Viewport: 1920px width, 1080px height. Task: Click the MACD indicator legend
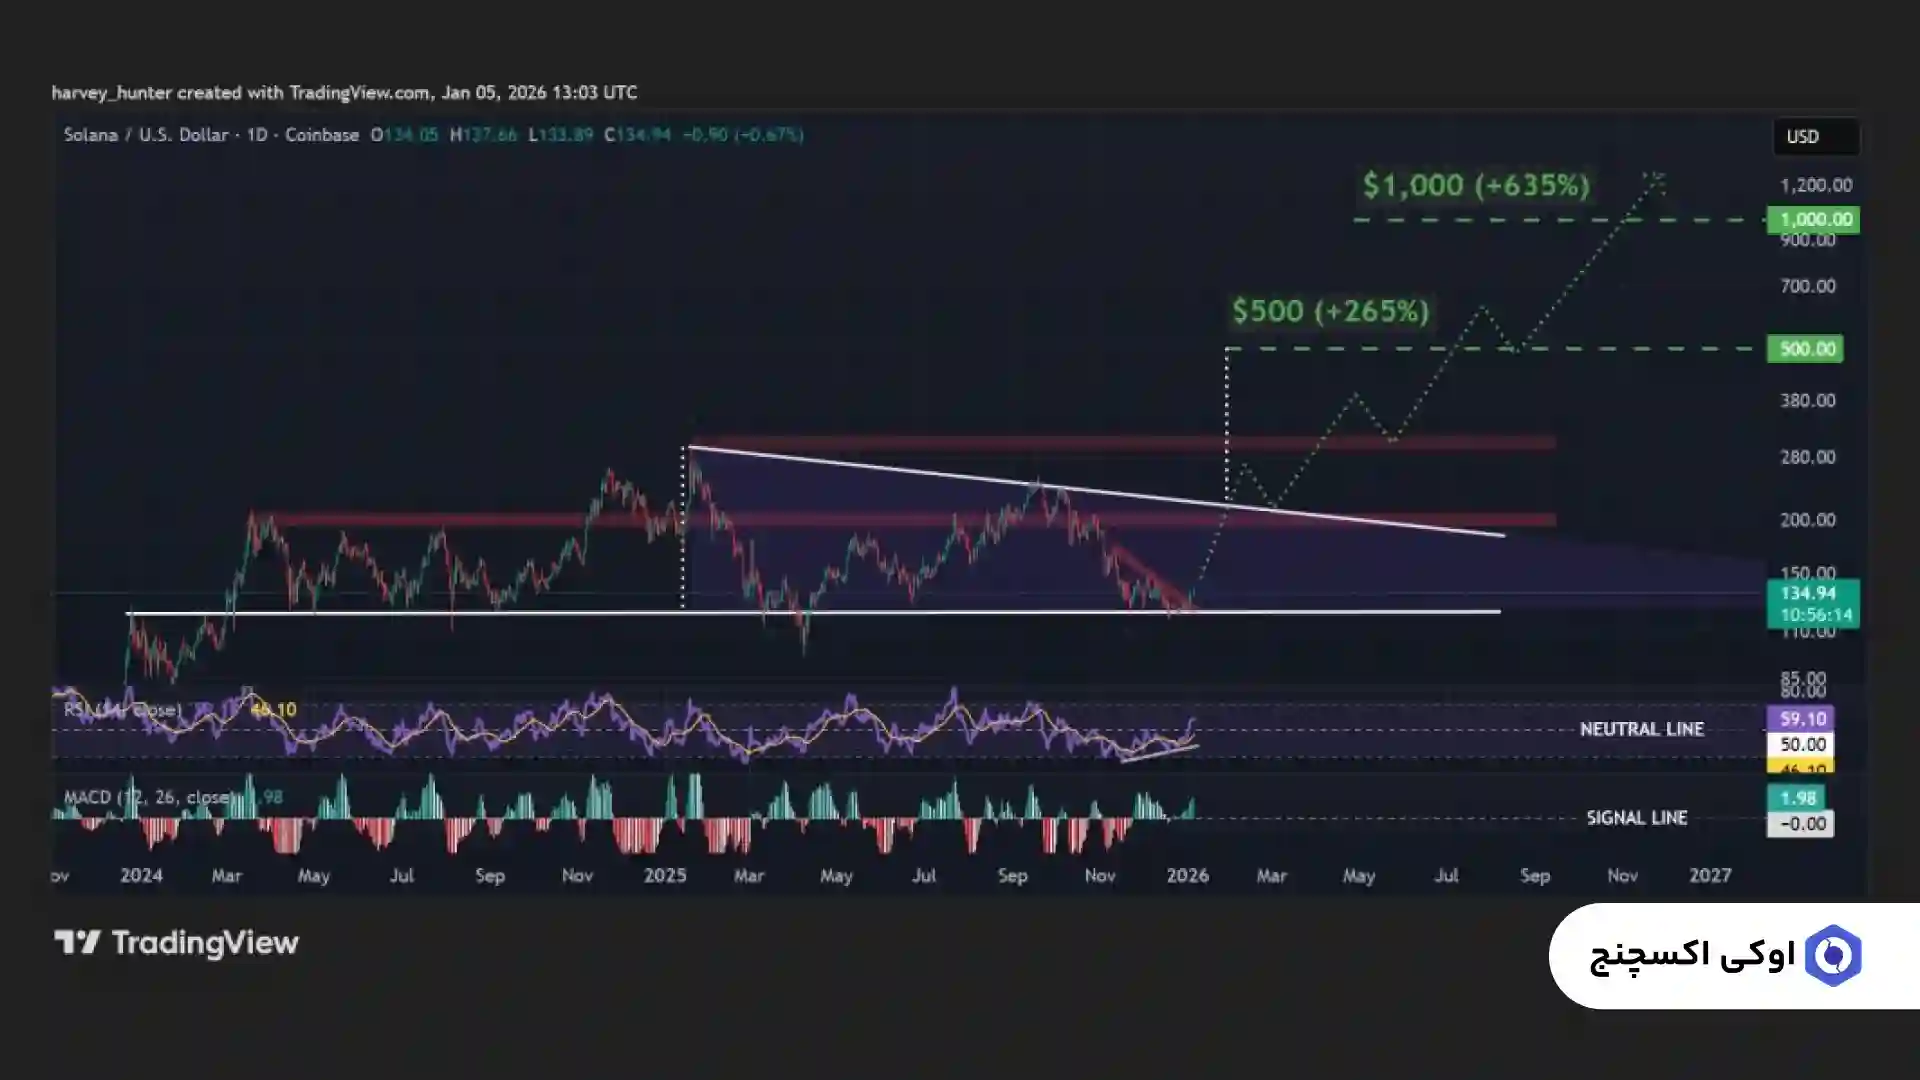150,797
